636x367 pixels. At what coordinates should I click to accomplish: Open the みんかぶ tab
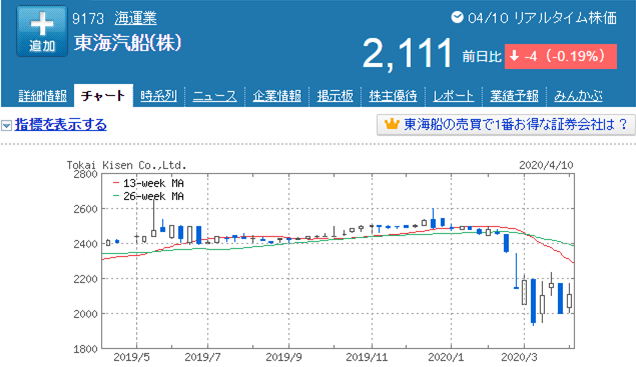(x=578, y=96)
